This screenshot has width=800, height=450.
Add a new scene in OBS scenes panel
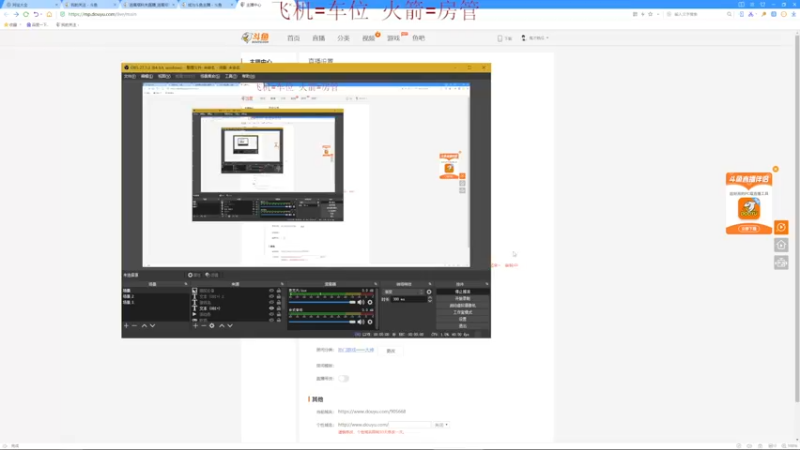[127, 326]
